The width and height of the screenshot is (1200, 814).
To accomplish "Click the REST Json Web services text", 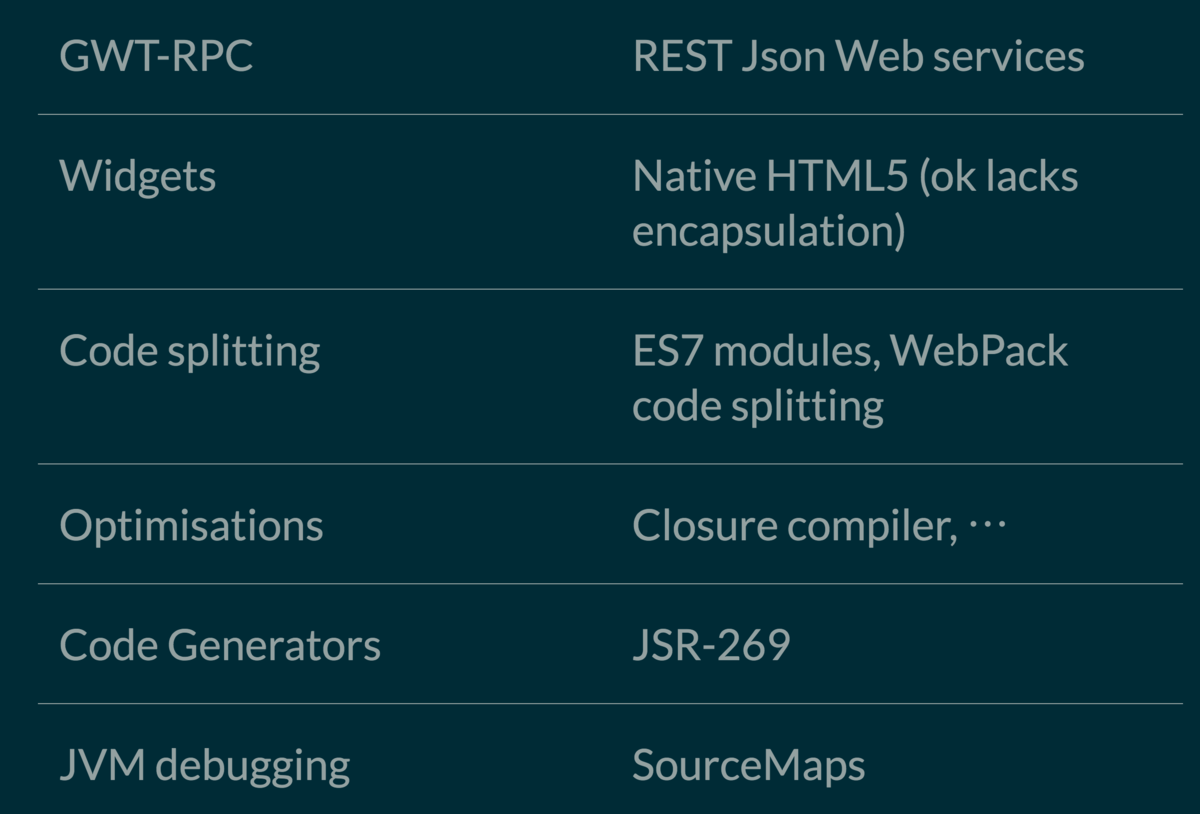I will (858, 57).
